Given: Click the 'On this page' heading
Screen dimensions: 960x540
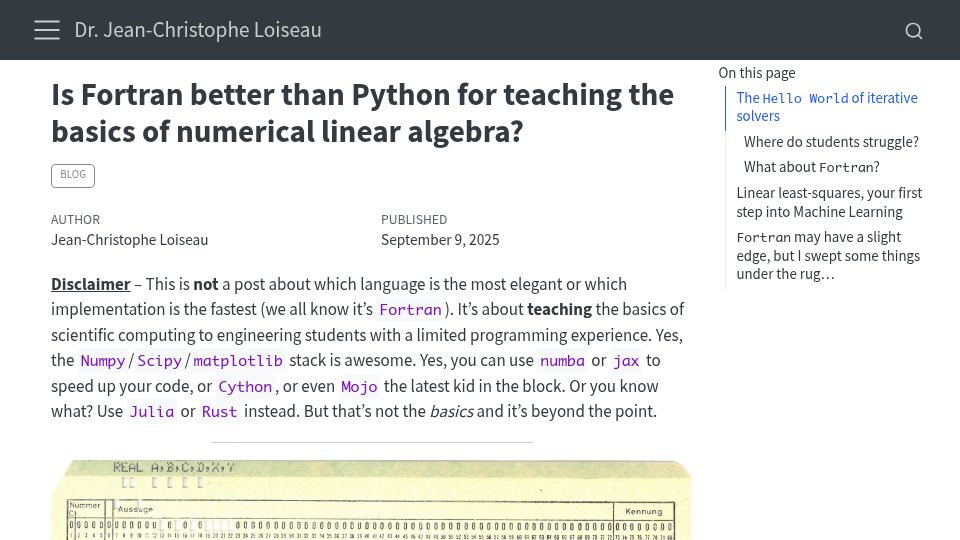Looking at the screenshot, I should coord(757,73).
